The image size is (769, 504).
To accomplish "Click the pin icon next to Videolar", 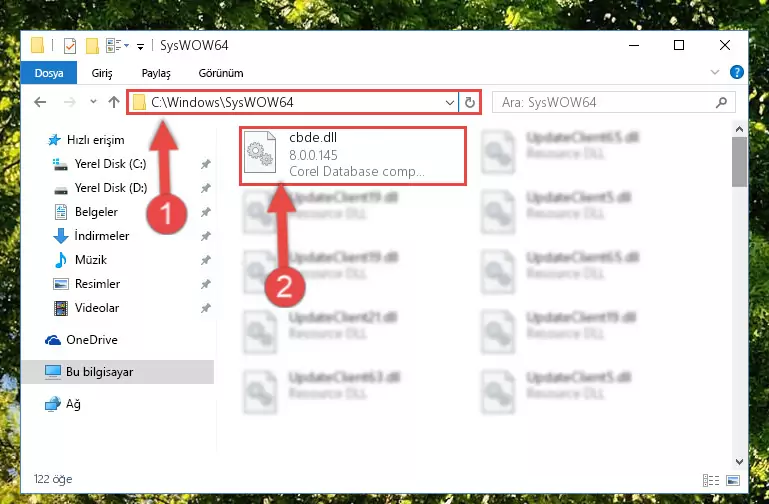I will click(x=205, y=308).
